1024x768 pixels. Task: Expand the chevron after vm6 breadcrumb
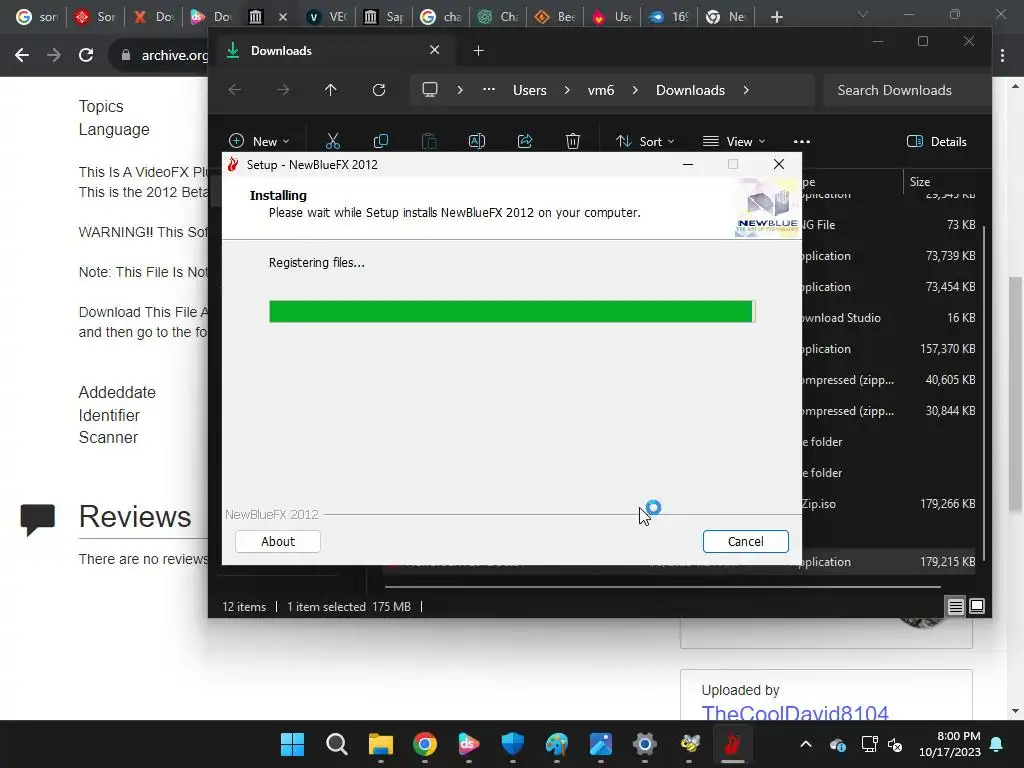(x=635, y=90)
